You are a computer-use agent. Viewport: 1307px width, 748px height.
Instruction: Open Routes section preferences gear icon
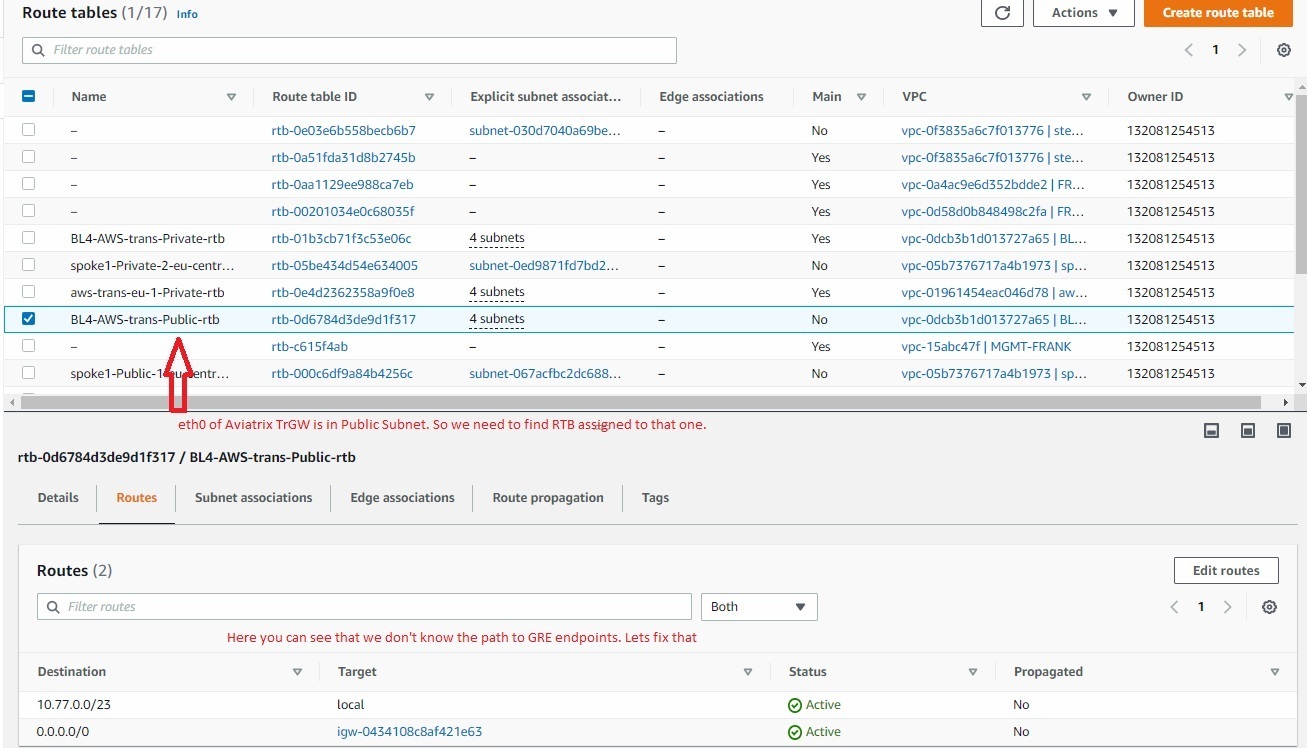[x=1269, y=607]
